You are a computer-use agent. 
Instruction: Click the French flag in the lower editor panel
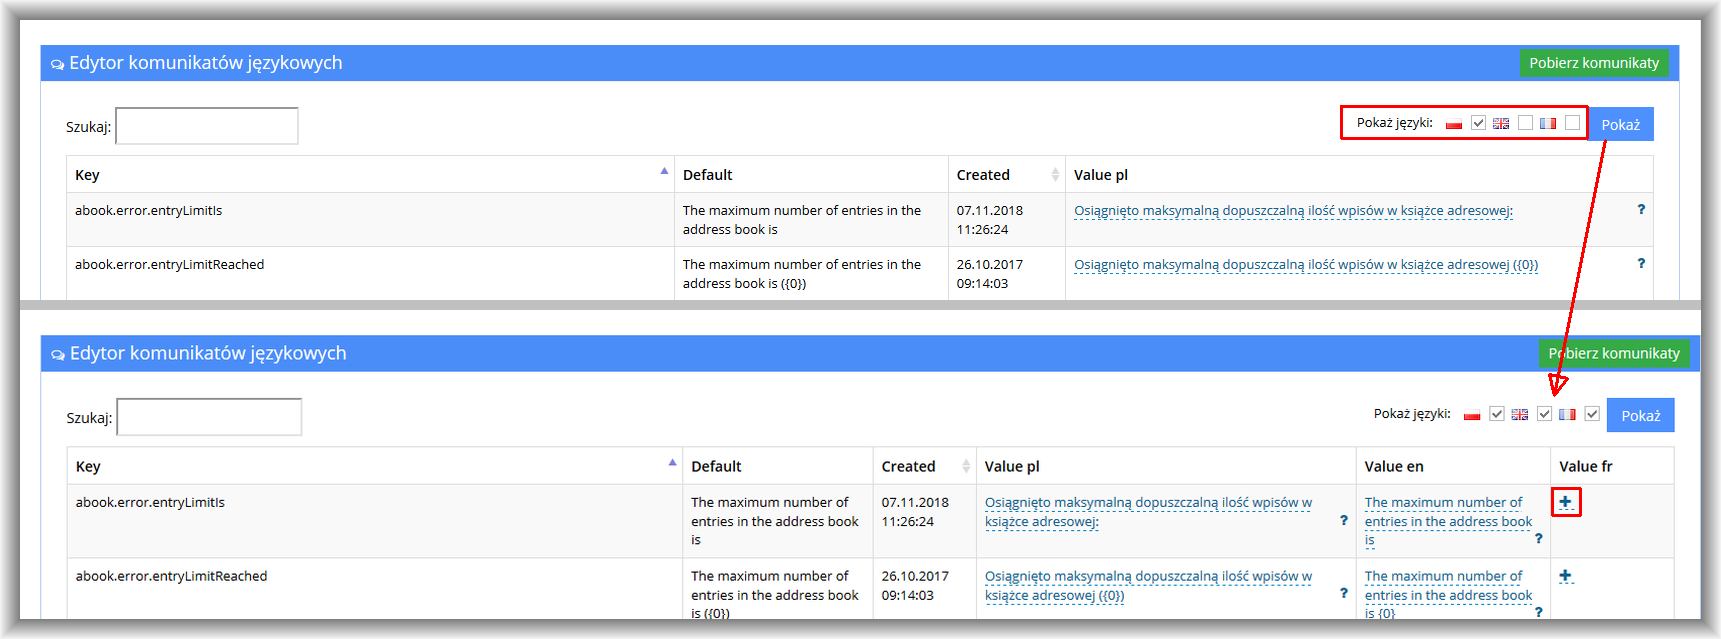tap(1567, 415)
